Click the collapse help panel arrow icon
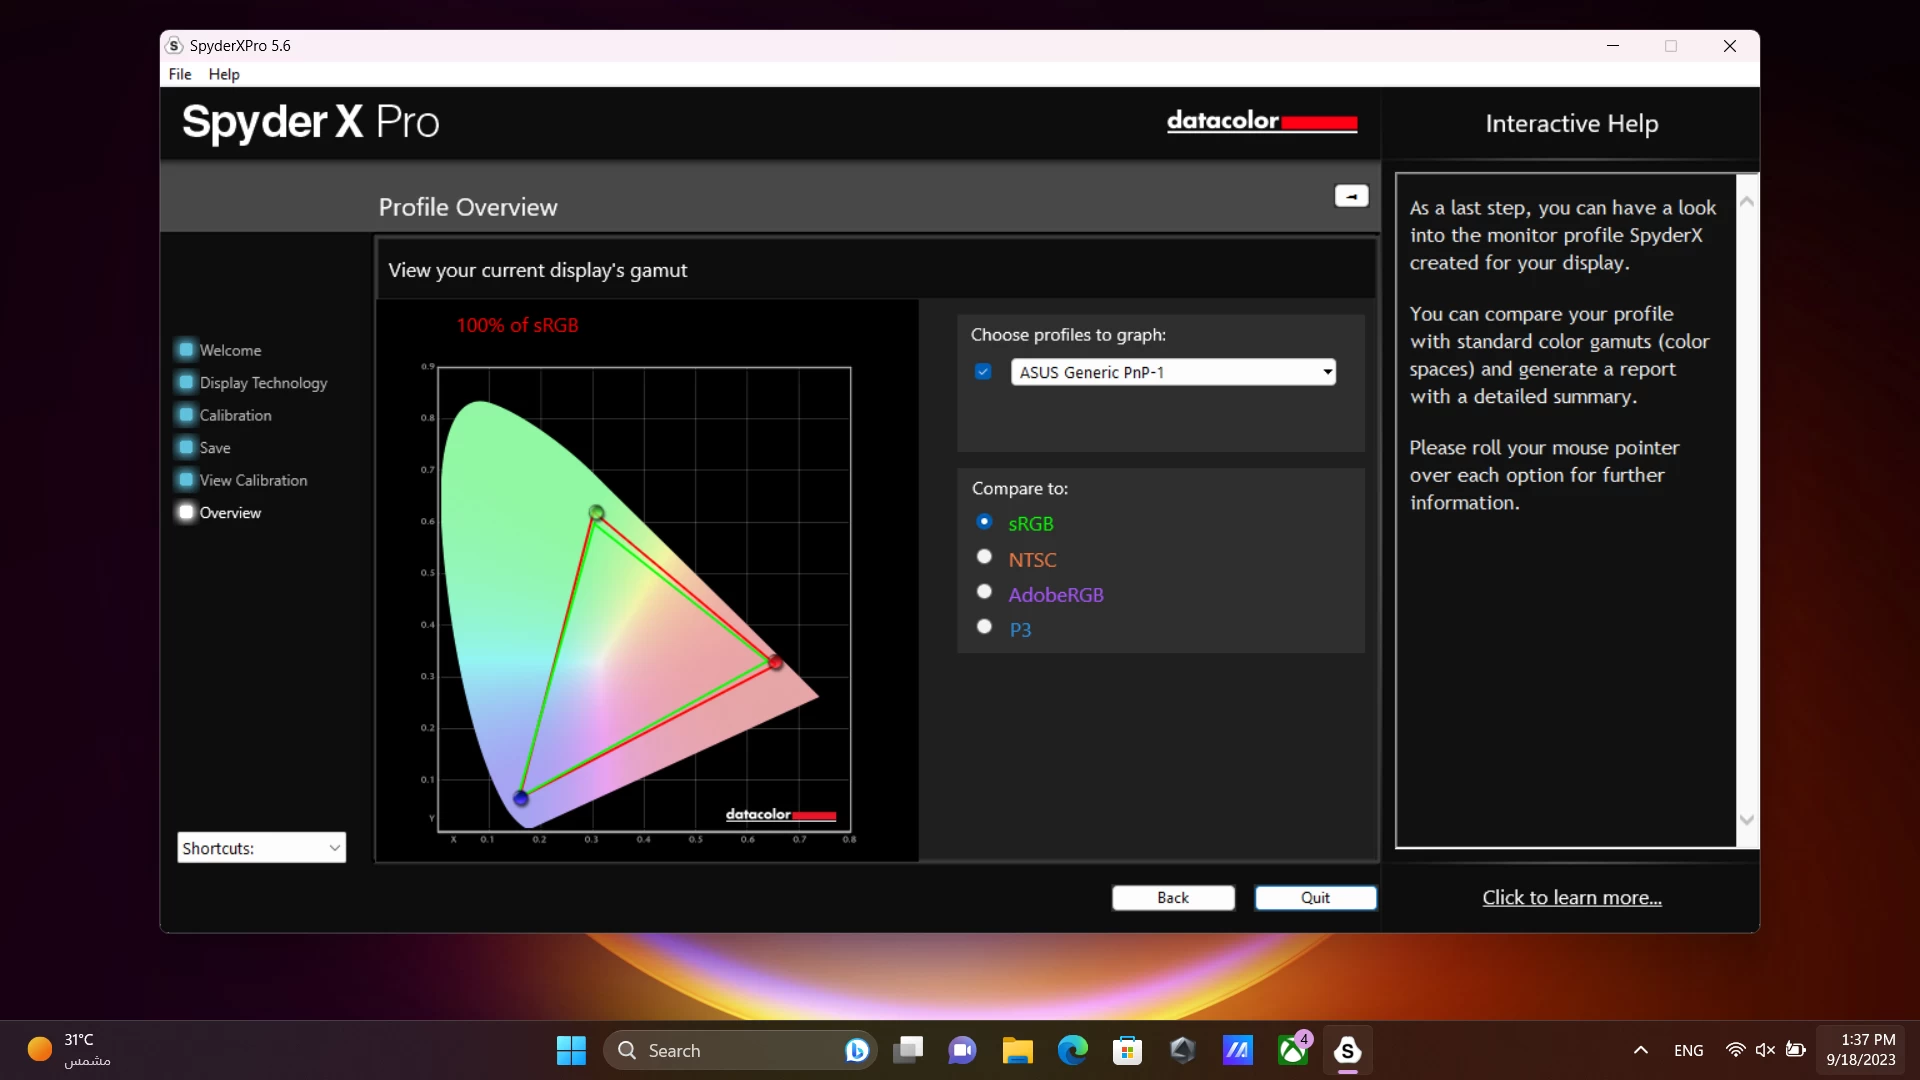 [1351, 196]
